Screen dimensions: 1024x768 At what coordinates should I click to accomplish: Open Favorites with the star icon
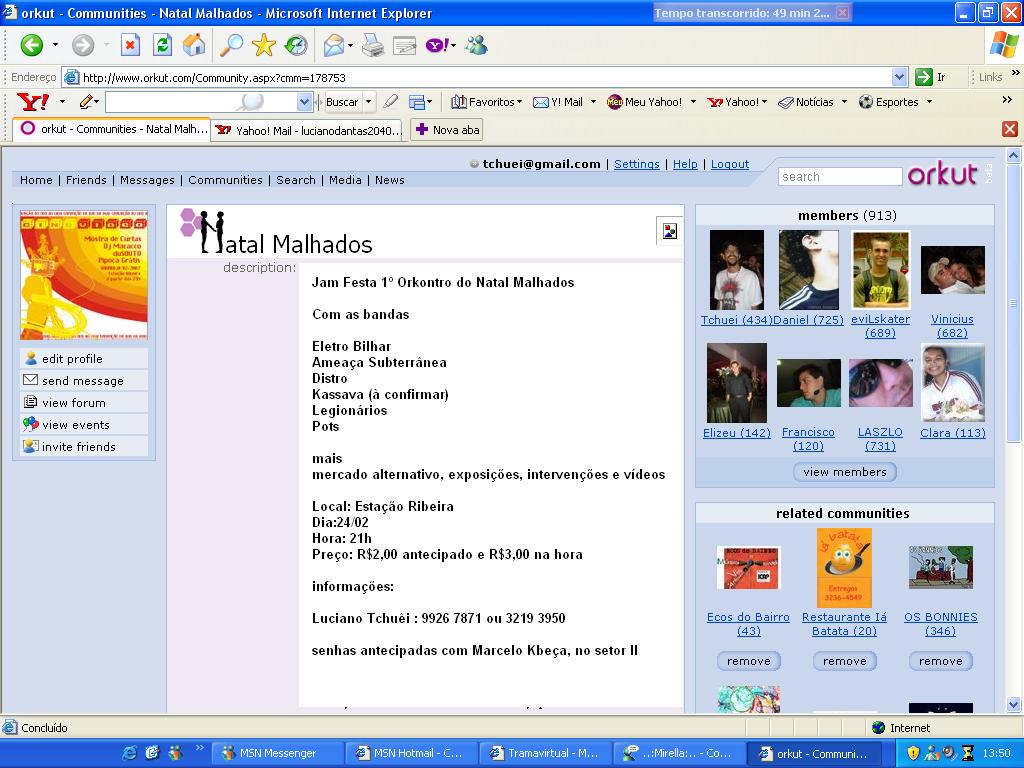[x=264, y=45]
